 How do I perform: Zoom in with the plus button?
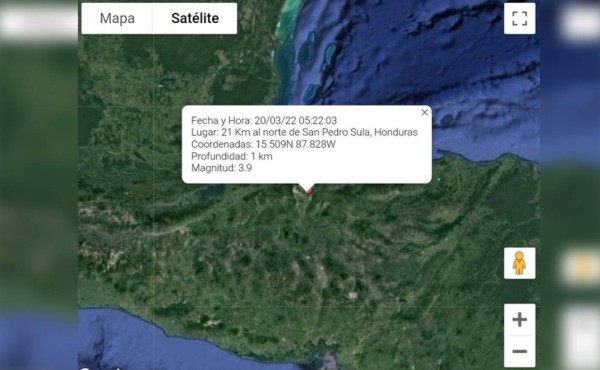(519, 319)
